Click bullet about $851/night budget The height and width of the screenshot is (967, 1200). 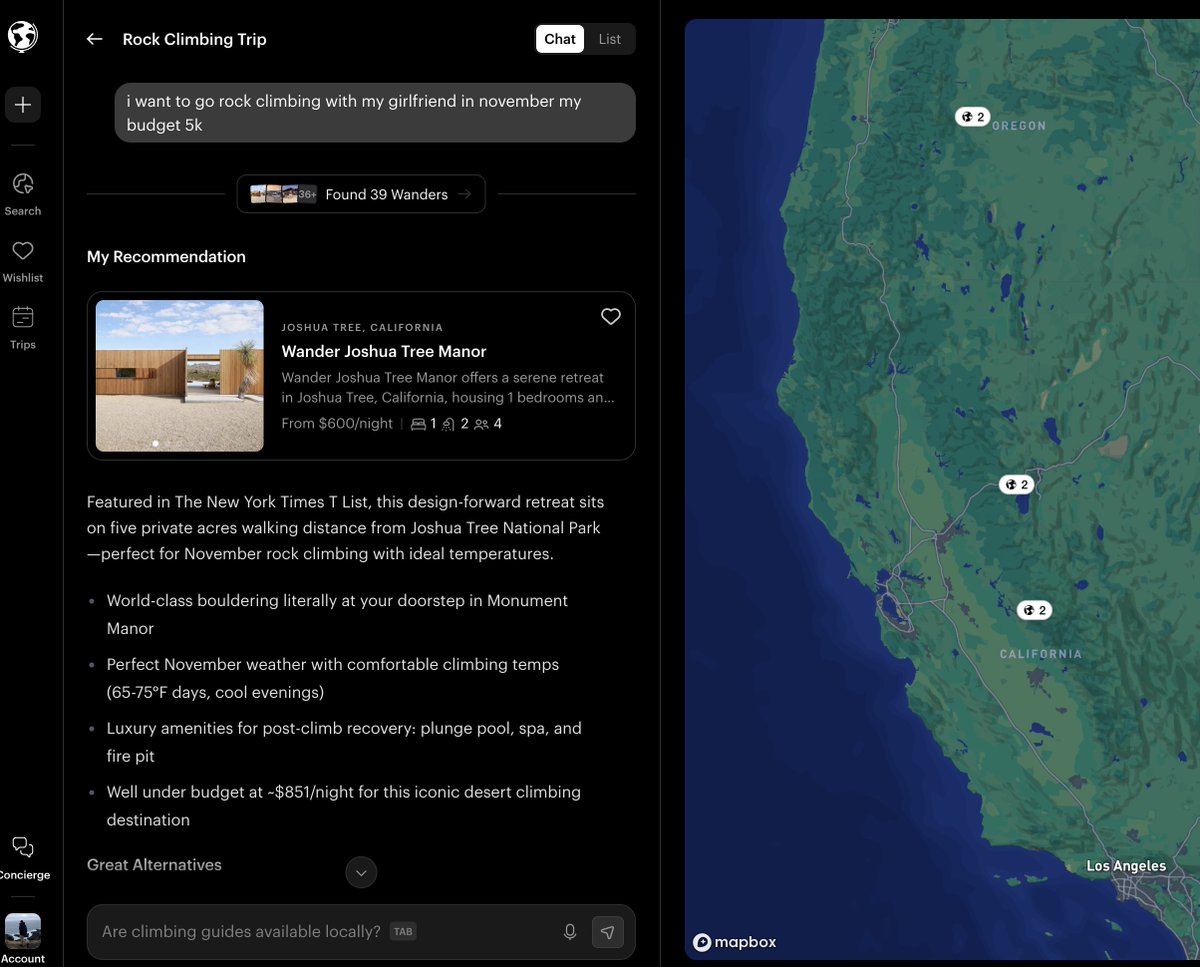[344, 806]
